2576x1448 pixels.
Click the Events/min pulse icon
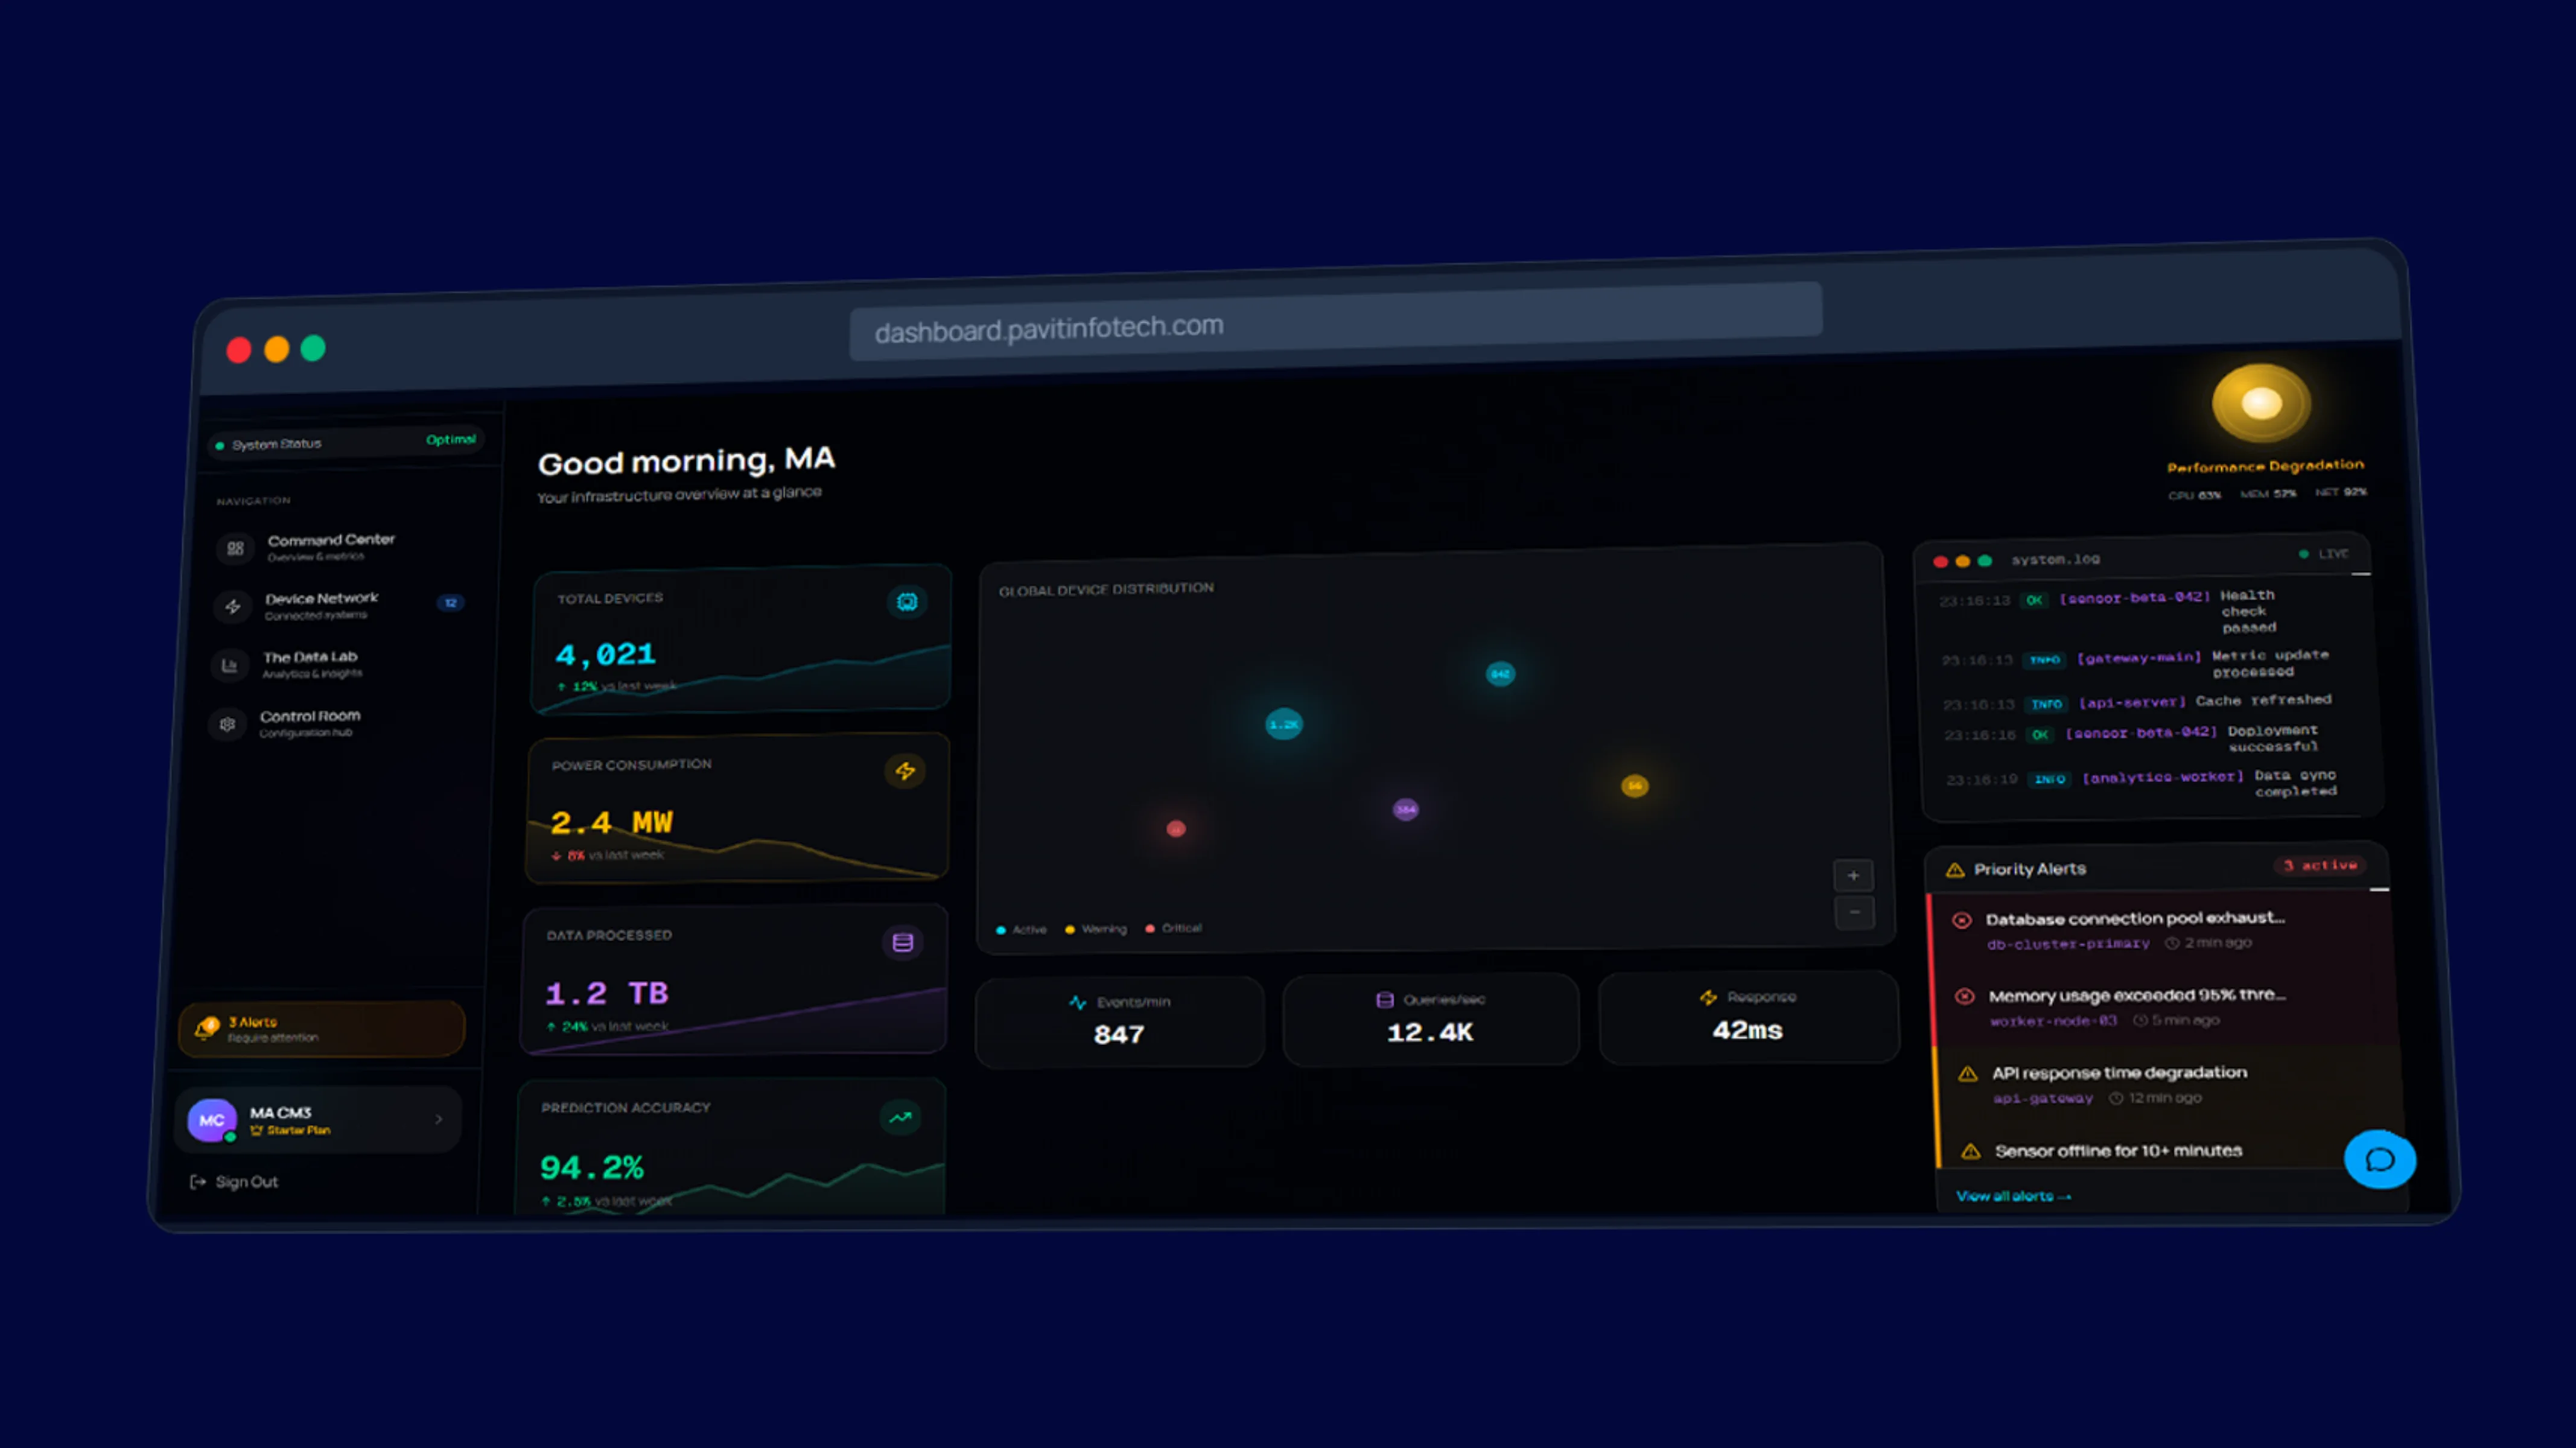tap(1077, 1002)
